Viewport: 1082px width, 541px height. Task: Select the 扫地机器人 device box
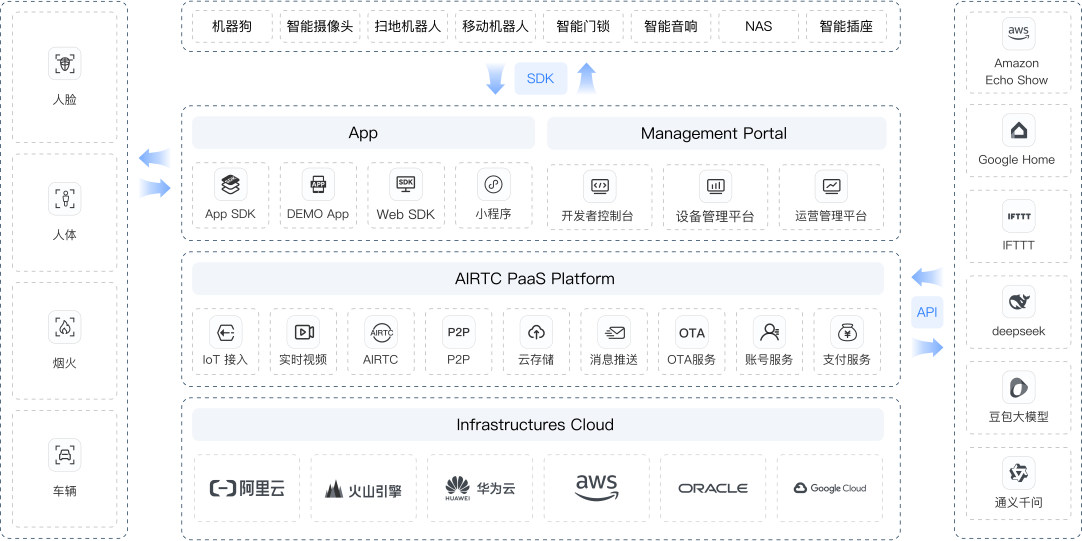pos(407,27)
